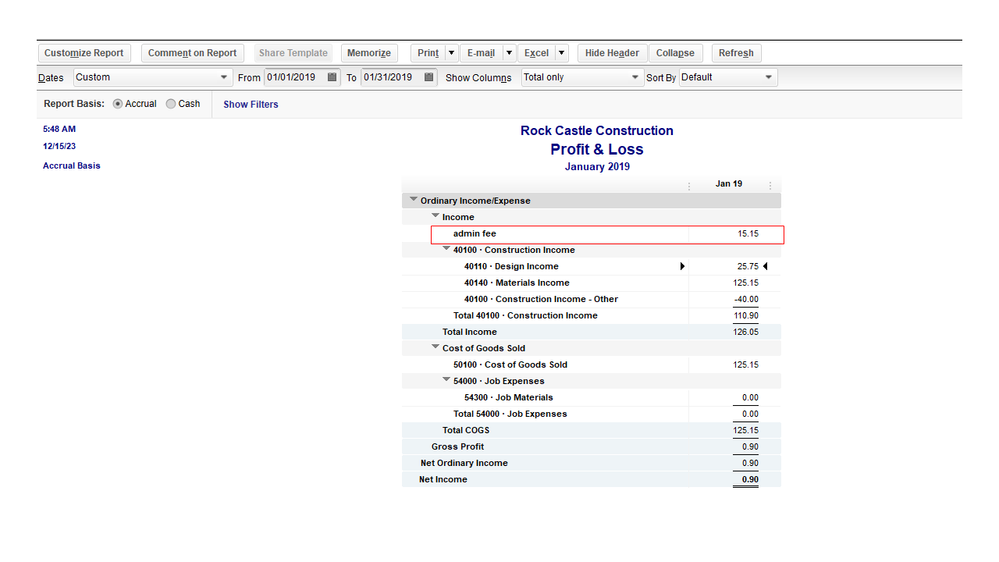Click Customize Report button
999x562 pixels.
click(x=84, y=53)
